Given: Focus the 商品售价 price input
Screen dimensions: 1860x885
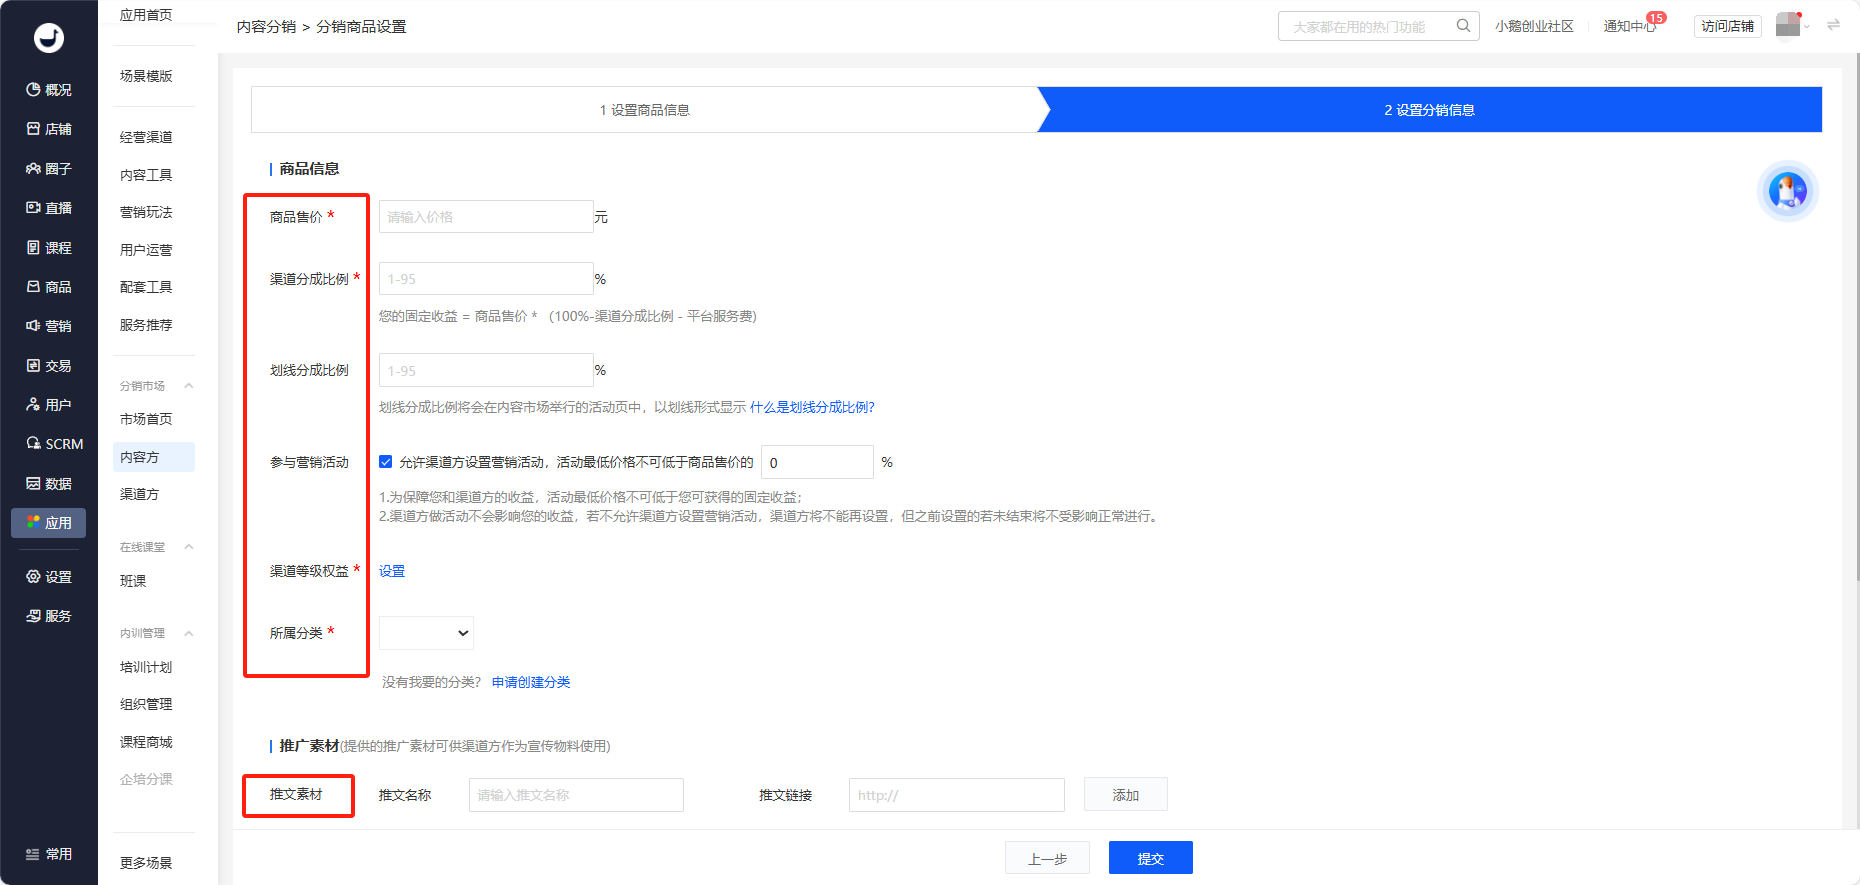Looking at the screenshot, I should [x=486, y=217].
